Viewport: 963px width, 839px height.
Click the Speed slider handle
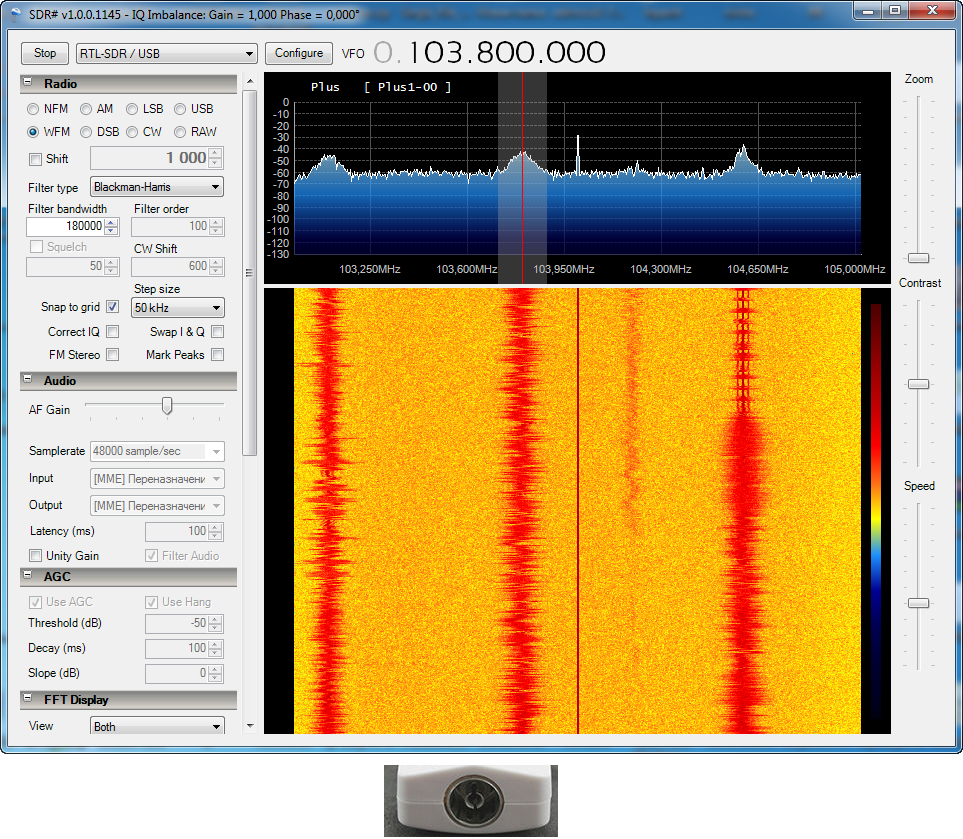point(918,603)
